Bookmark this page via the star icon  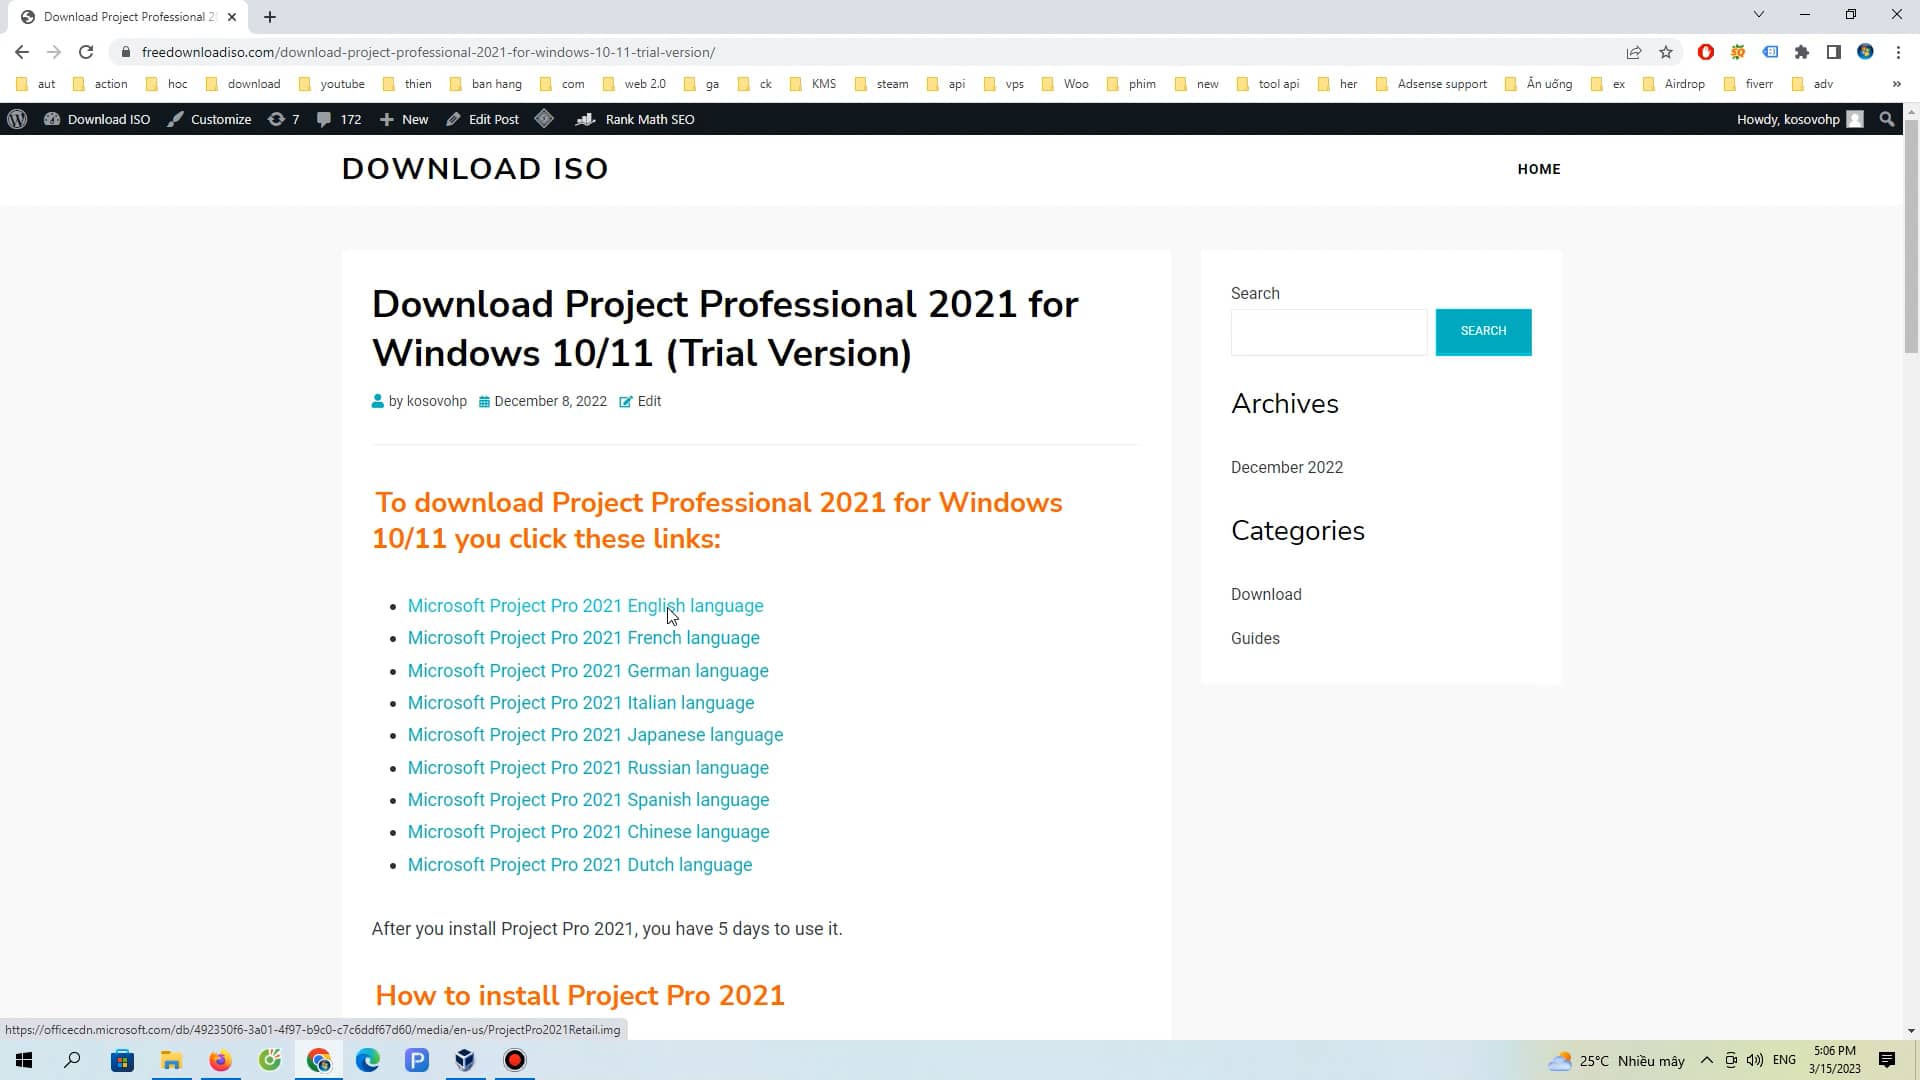coord(1666,52)
